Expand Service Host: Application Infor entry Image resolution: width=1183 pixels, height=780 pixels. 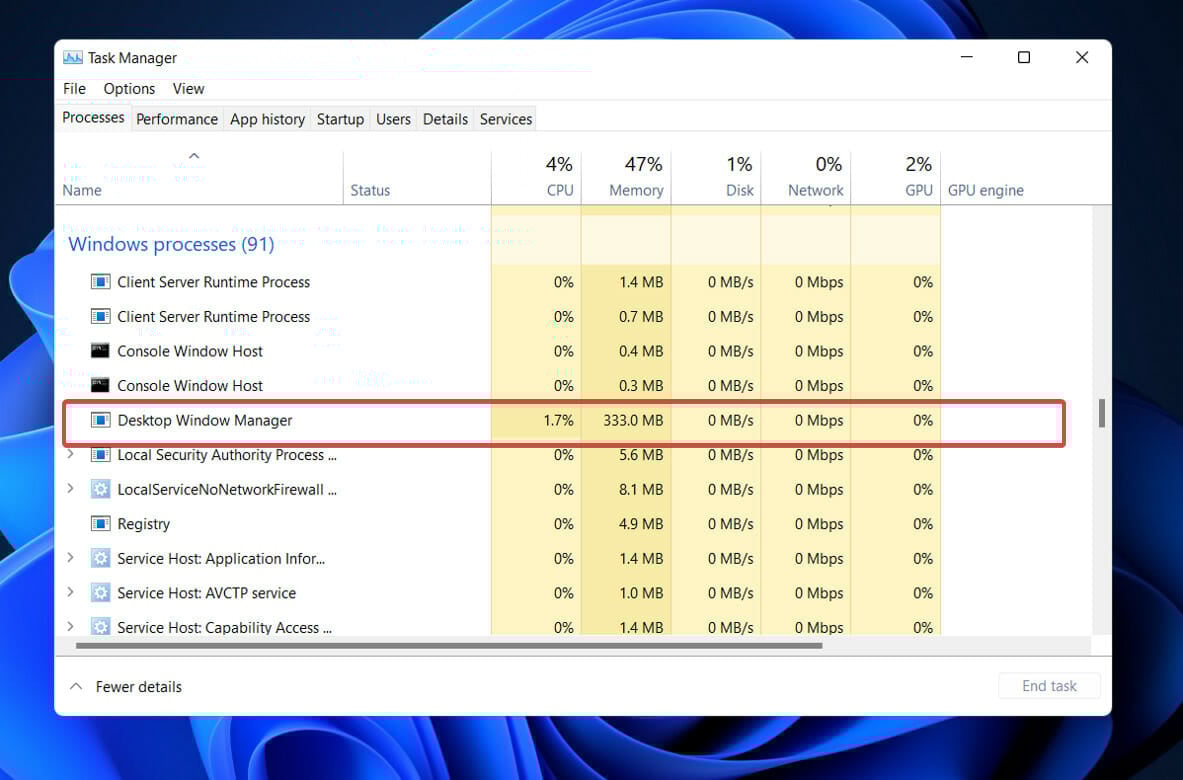point(70,558)
